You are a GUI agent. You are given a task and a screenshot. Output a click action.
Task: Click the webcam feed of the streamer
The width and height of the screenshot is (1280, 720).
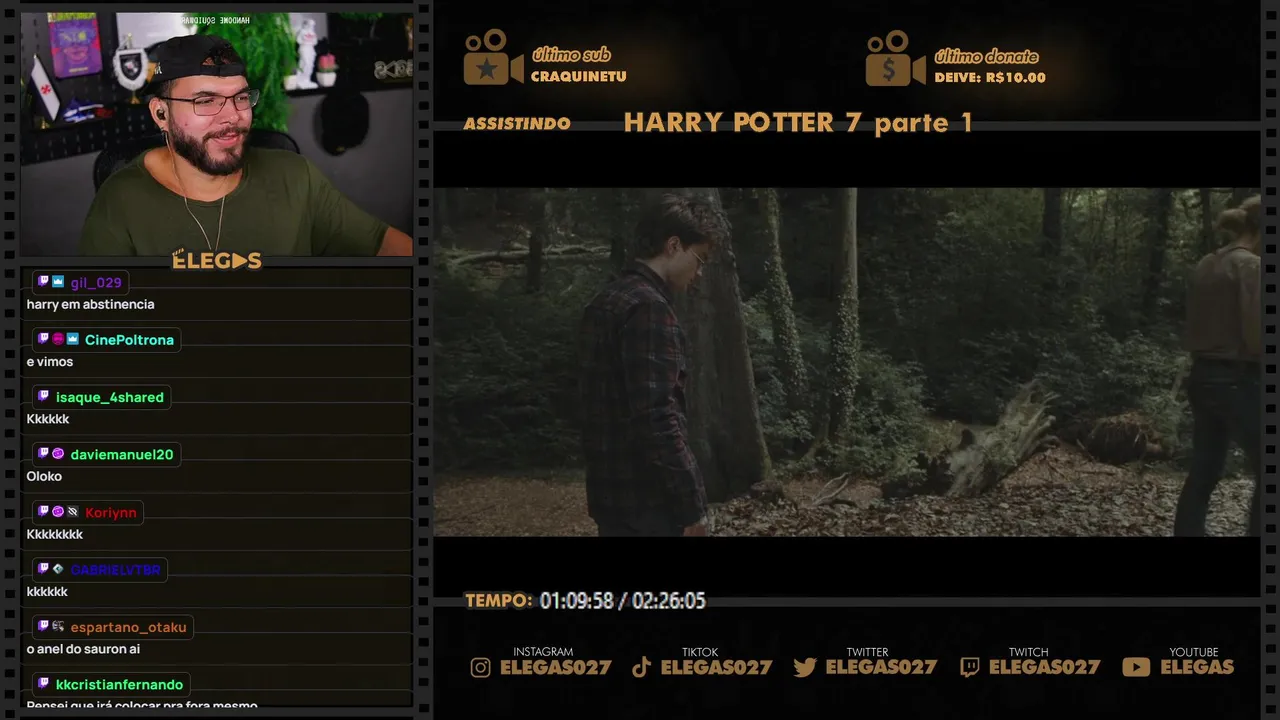216,134
